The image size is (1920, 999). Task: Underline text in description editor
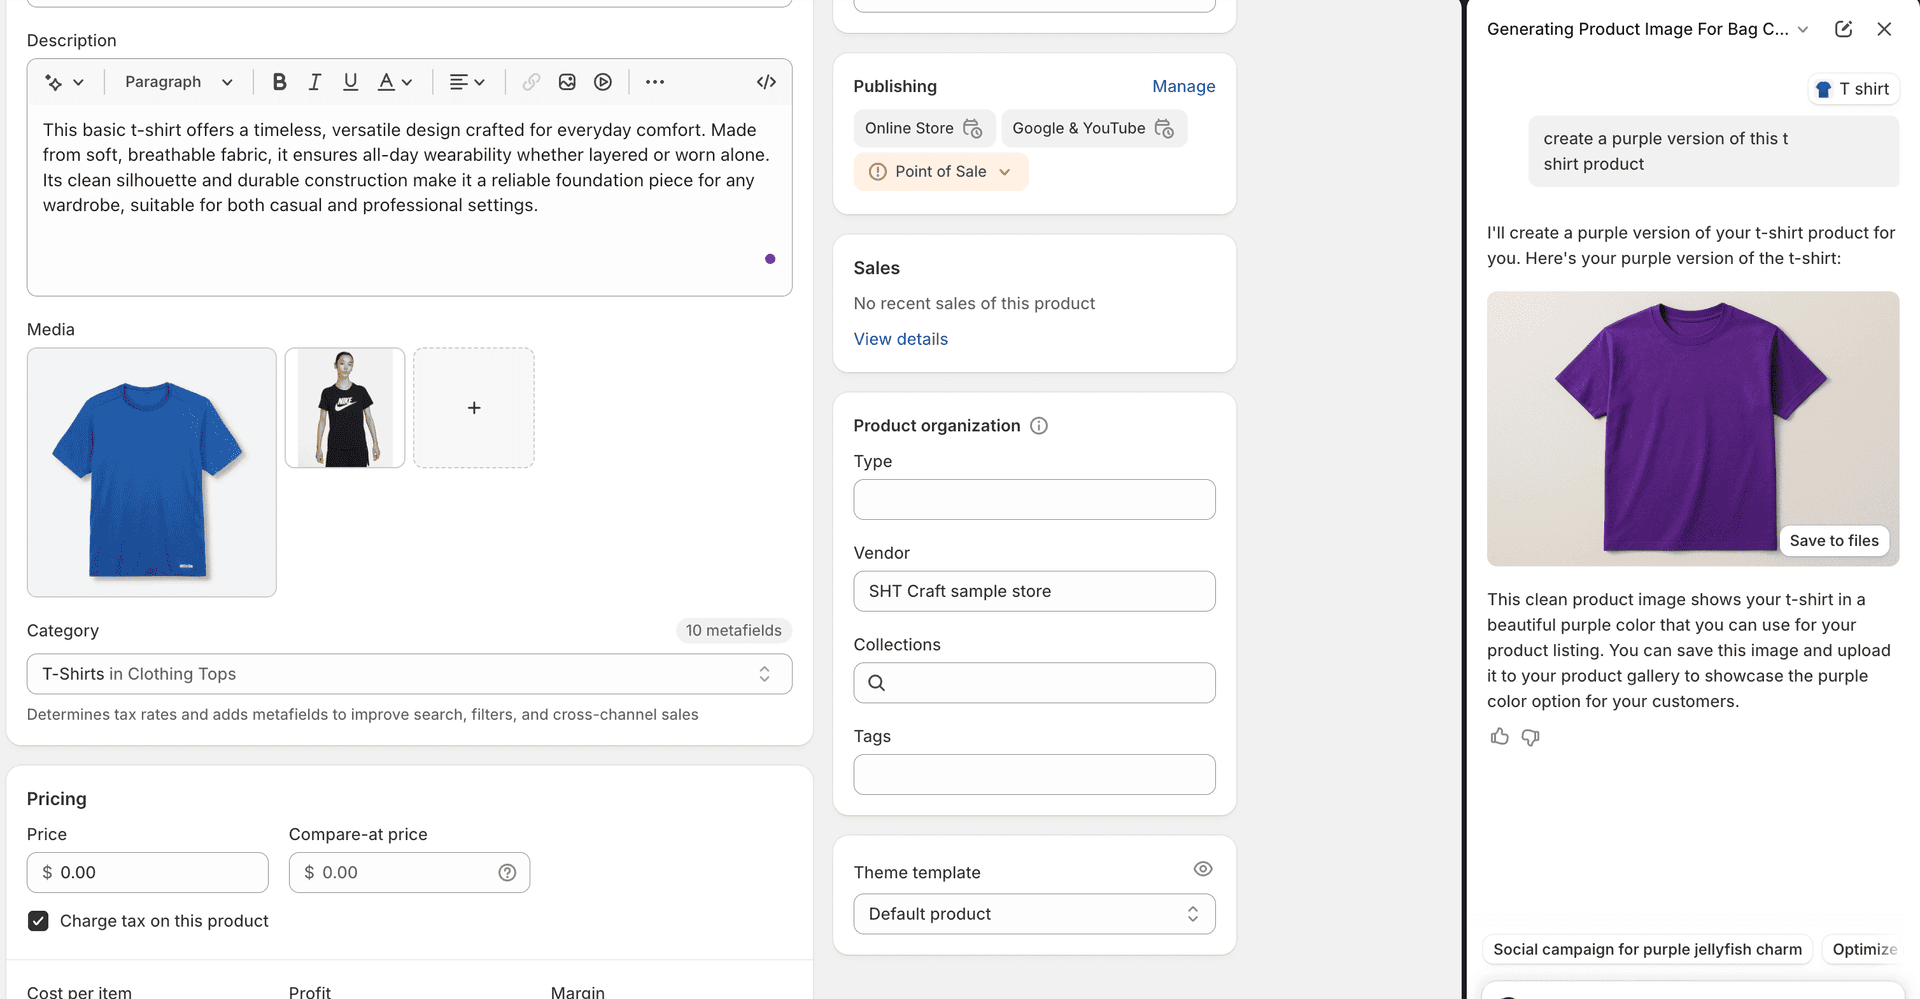[350, 82]
